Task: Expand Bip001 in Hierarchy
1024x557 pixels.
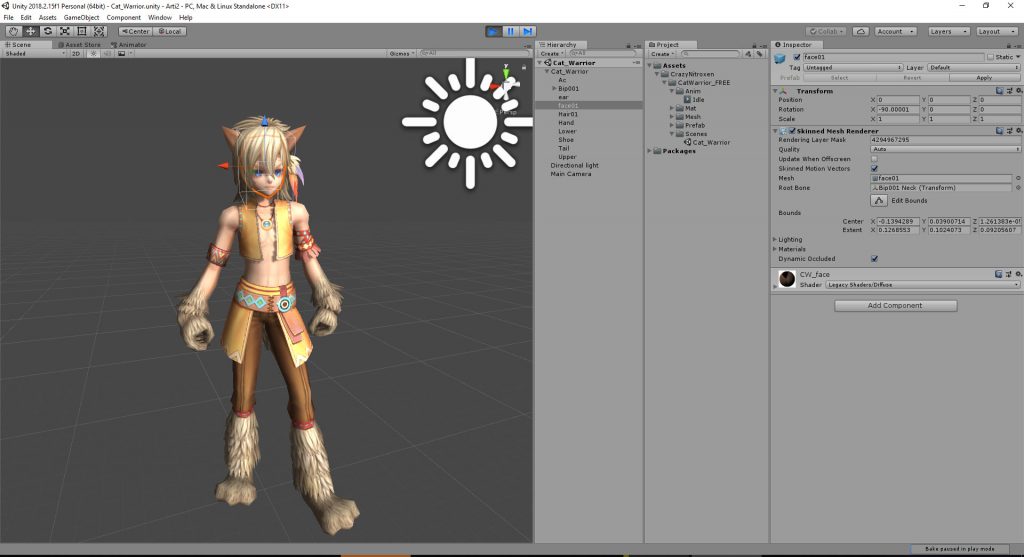Action: coord(554,88)
